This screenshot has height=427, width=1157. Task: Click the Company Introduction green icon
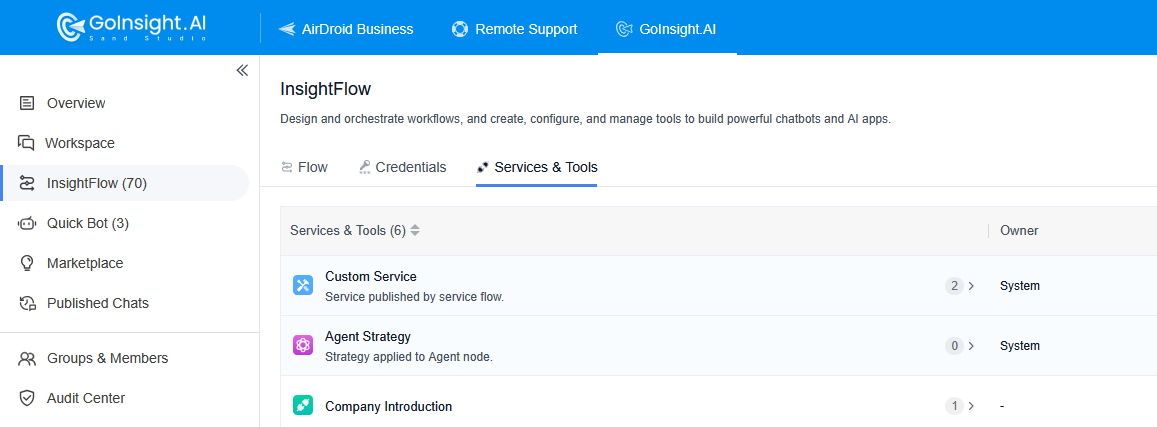point(303,405)
